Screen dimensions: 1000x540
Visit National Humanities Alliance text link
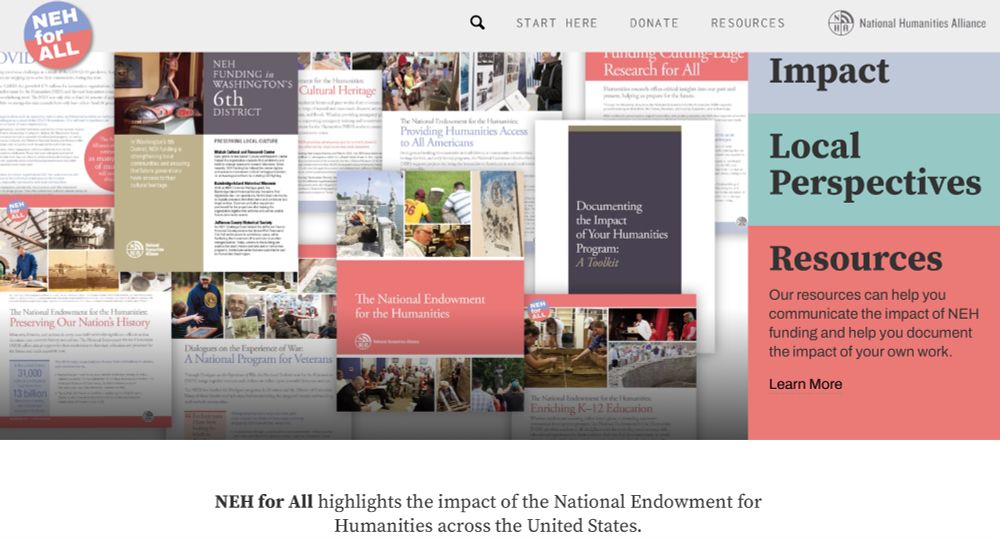point(922,24)
